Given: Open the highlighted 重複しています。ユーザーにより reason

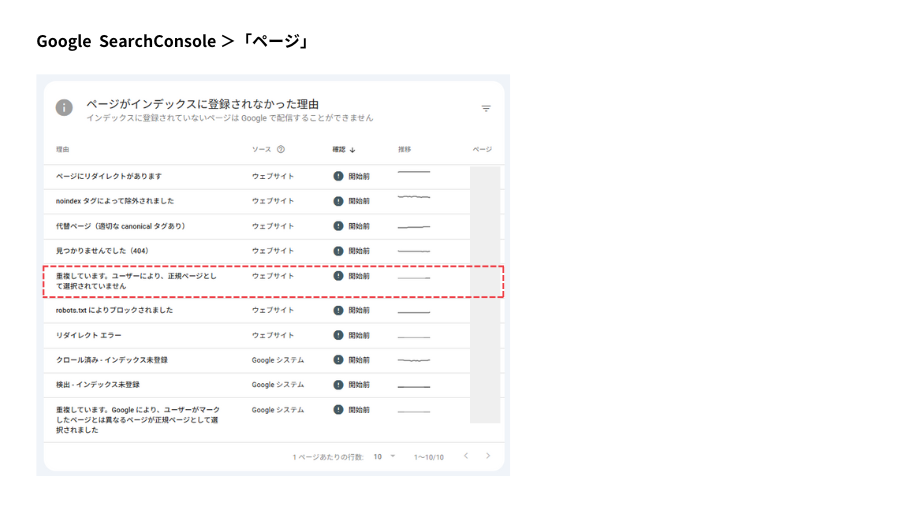Looking at the screenshot, I should click(x=136, y=281).
